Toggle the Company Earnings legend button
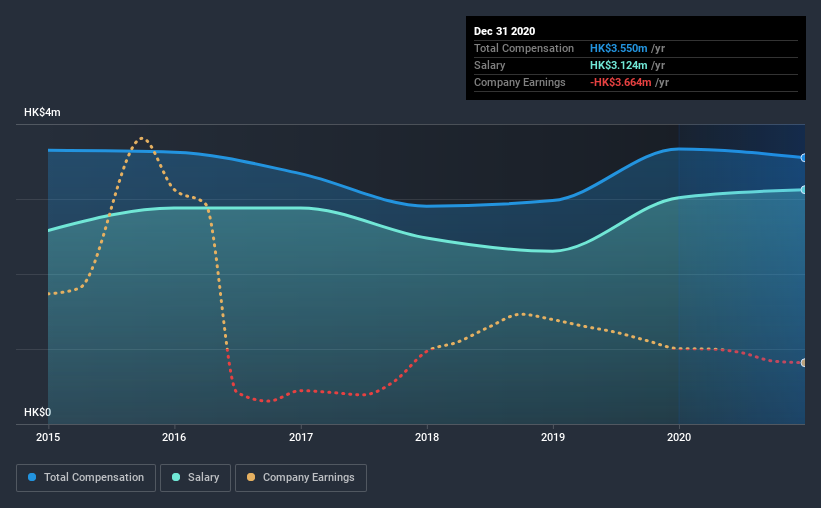Viewport: 821px width, 508px height. 301,478
